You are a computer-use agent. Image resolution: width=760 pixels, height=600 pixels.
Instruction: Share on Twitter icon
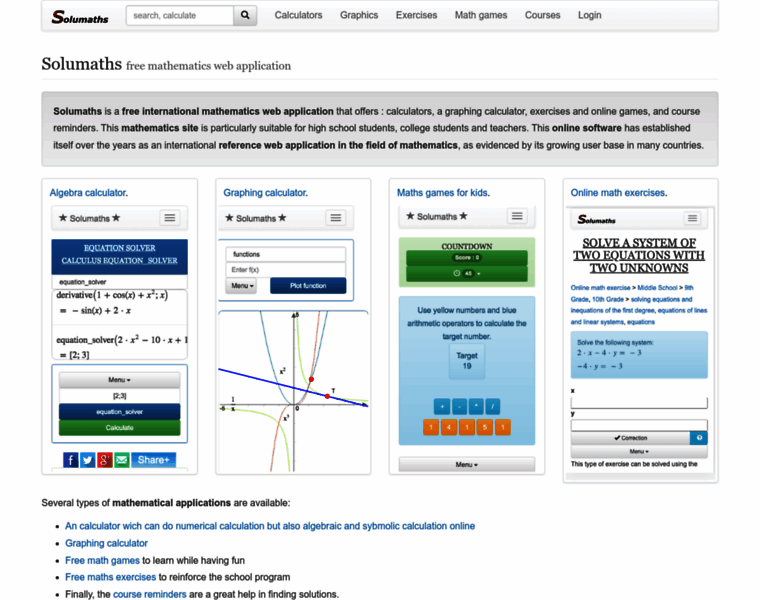tap(88, 460)
